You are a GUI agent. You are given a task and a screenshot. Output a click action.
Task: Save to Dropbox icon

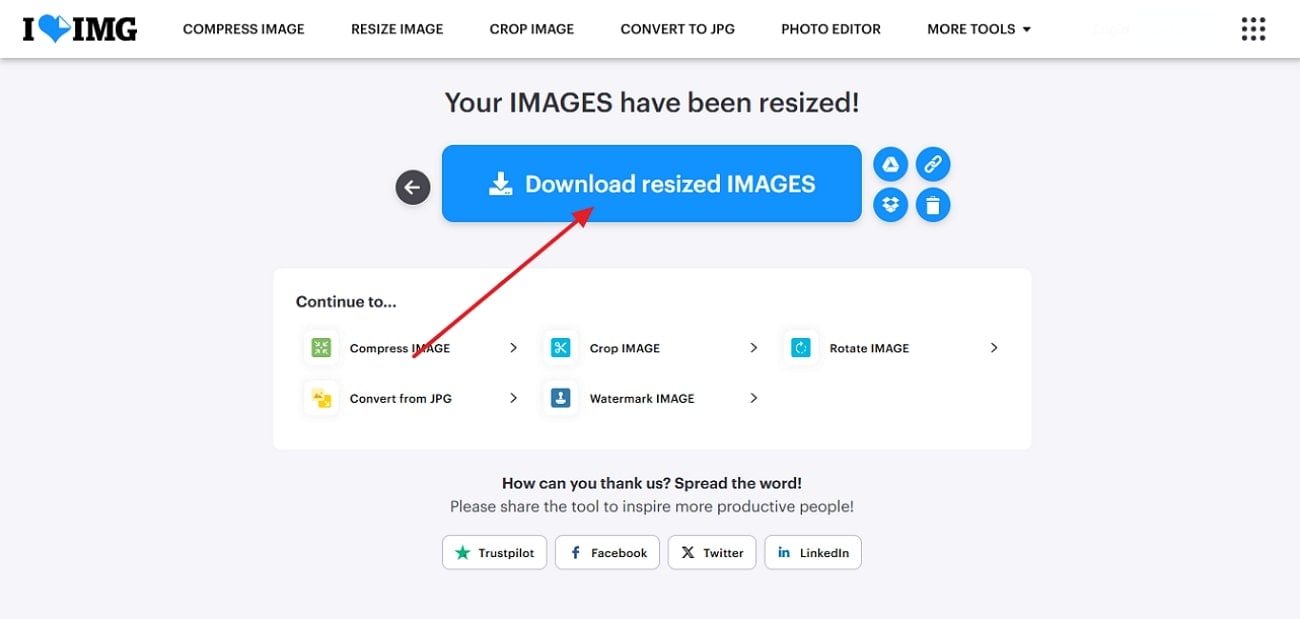tap(891, 205)
